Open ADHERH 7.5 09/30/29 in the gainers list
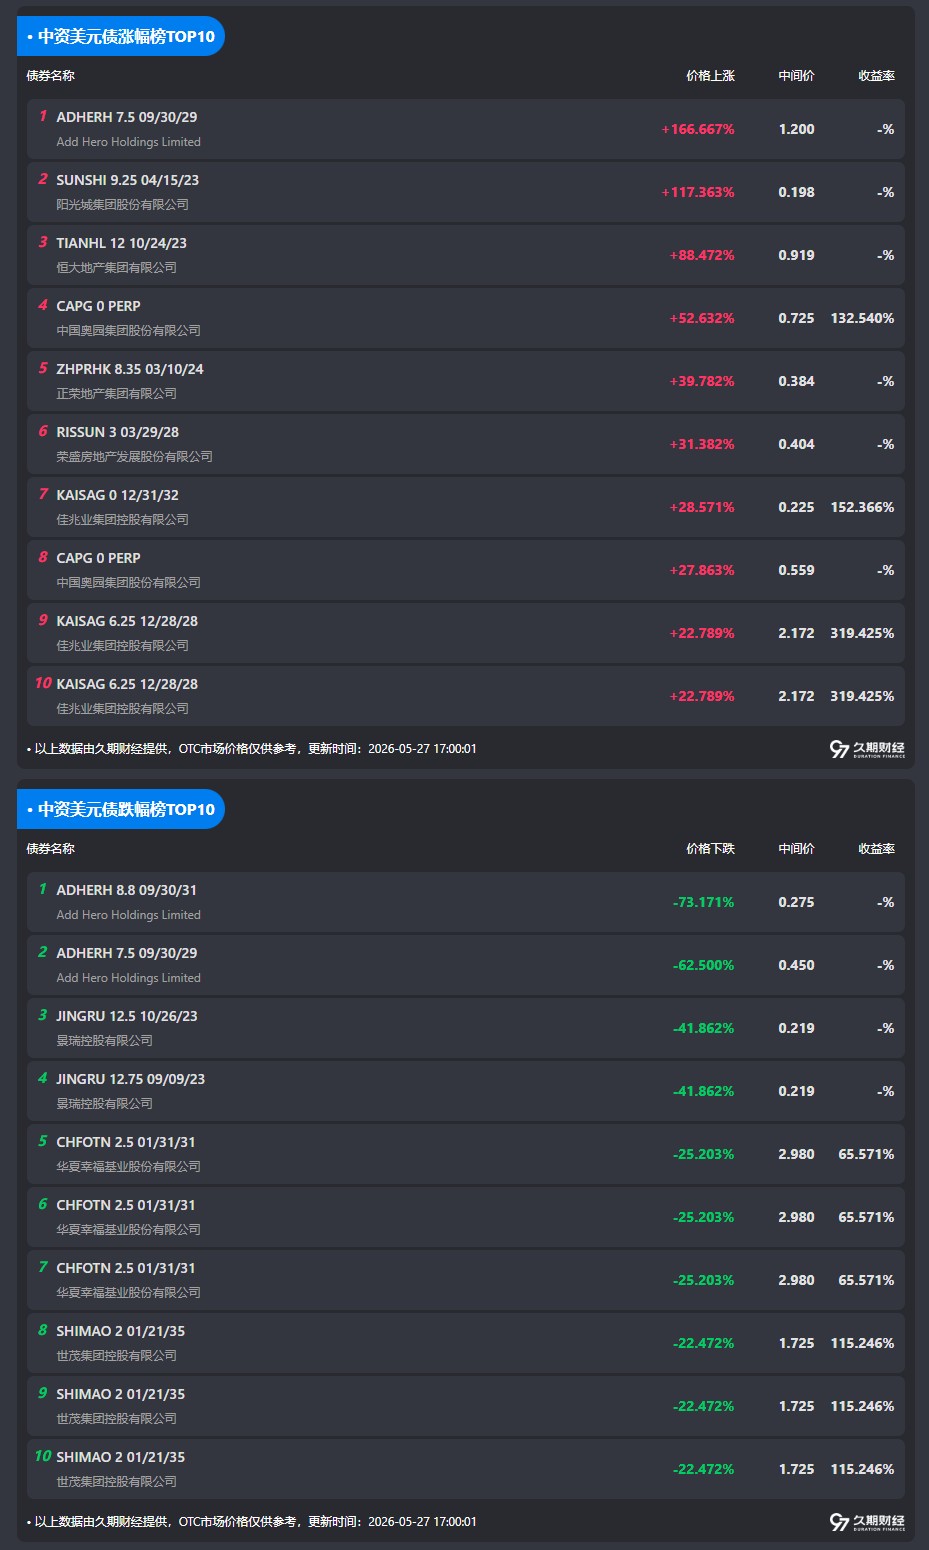929x1550 pixels. click(127, 117)
